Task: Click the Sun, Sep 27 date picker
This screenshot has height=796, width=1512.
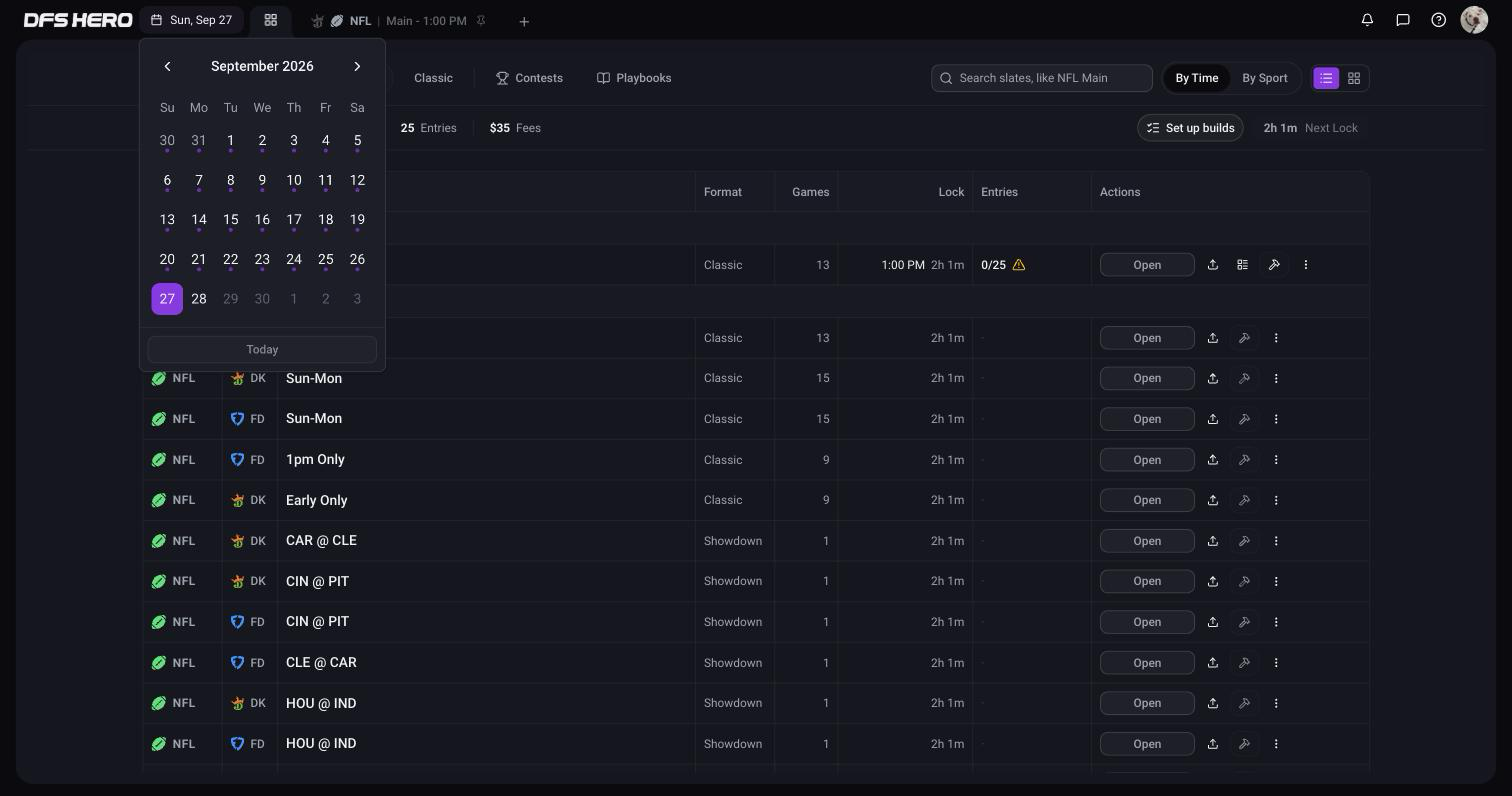Action: point(192,20)
